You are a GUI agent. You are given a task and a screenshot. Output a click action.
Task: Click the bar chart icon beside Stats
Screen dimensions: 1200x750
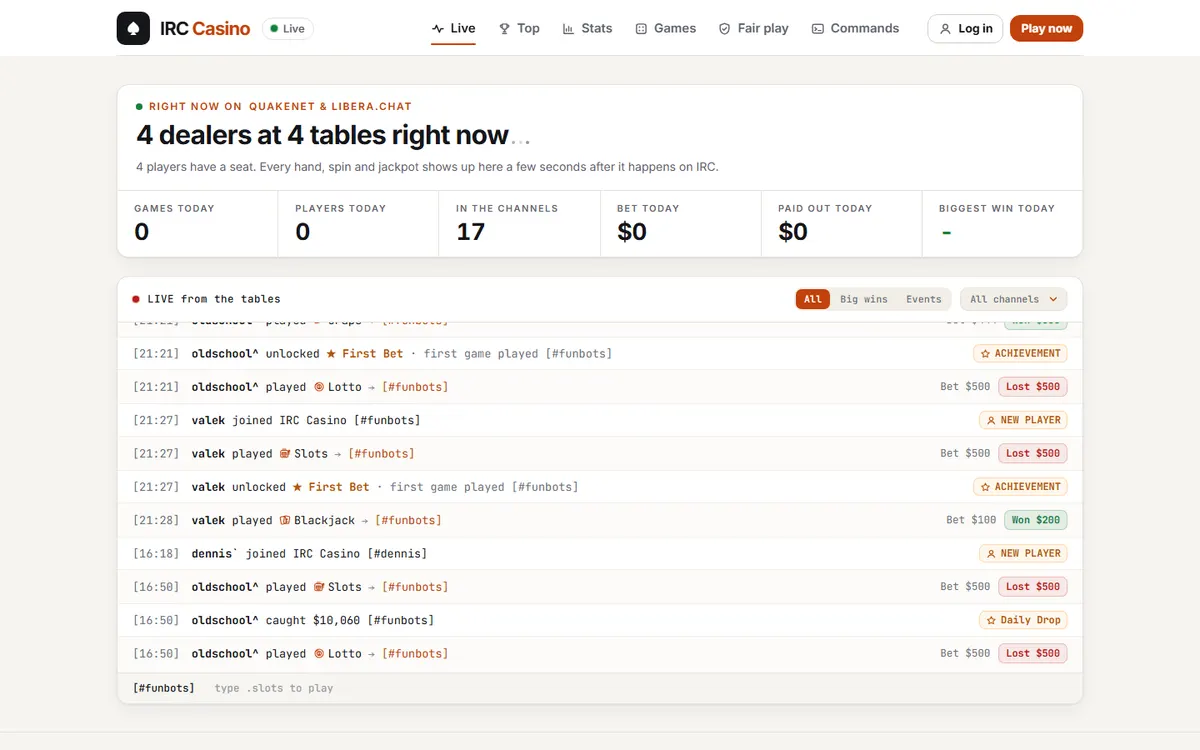pyautogui.click(x=569, y=29)
